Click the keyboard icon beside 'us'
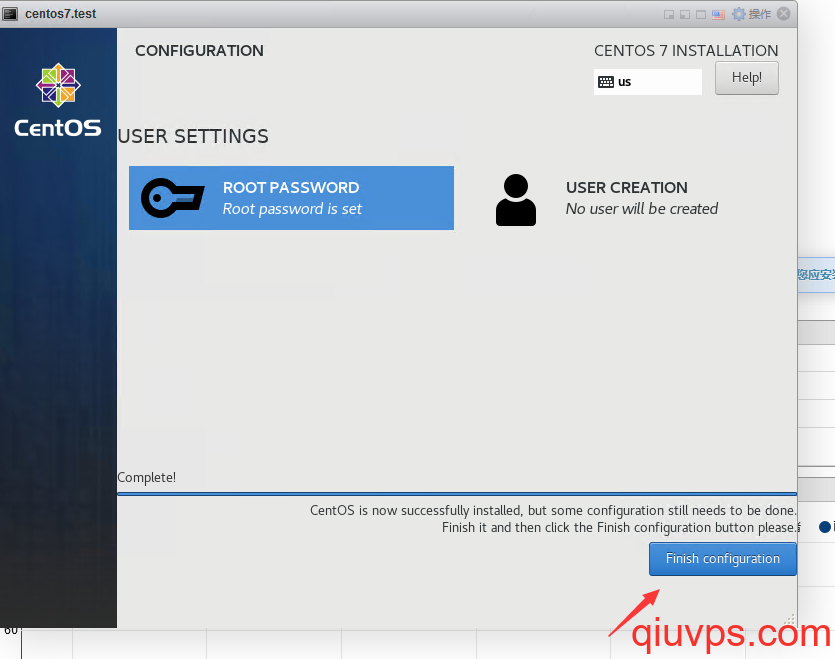The width and height of the screenshot is (835, 659). (x=606, y=82)
